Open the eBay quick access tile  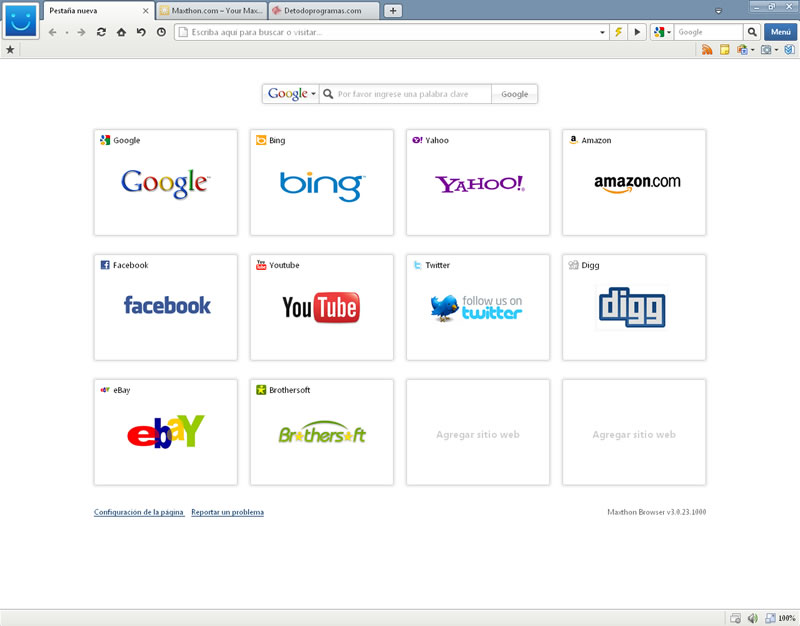(x=166, y=432)
